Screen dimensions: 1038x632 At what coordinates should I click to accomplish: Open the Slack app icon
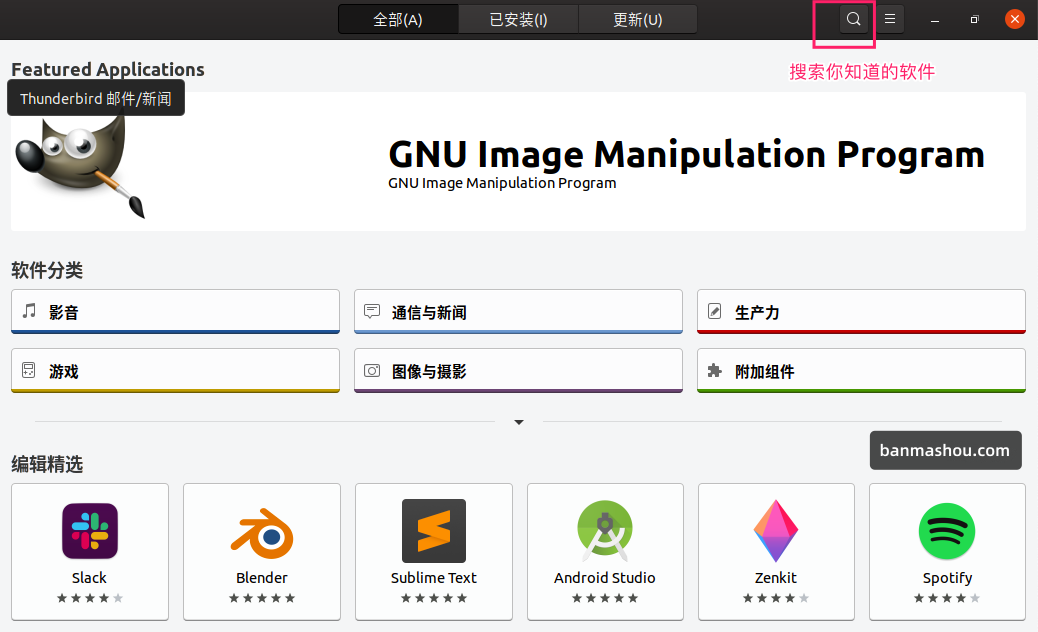(90, 531)
